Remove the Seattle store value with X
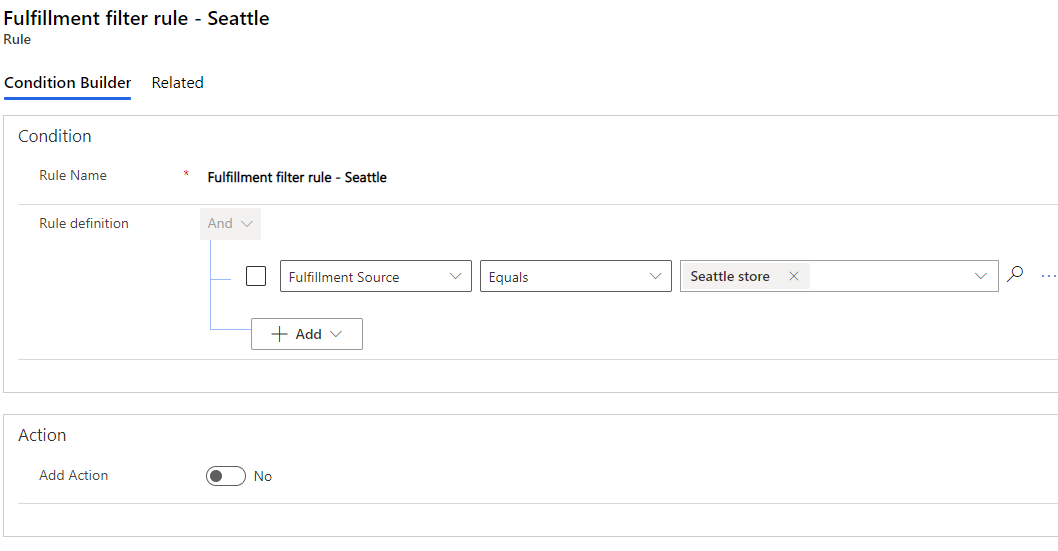This screenshot has height=551, width=1058. 794,277
